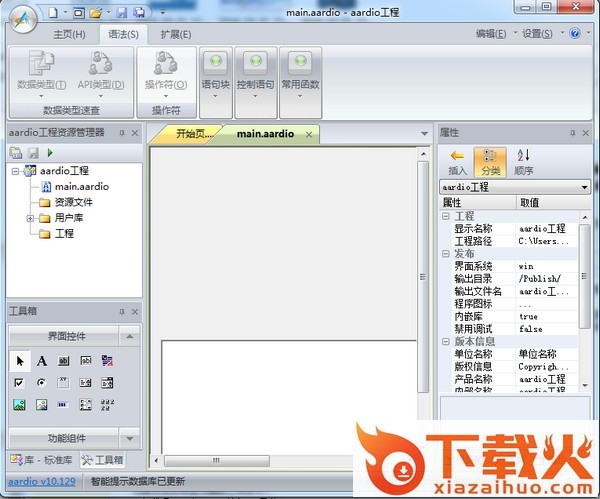Pick the radio button control in the toolbox
Screen dimensions: 600x499
click(42, 383)
